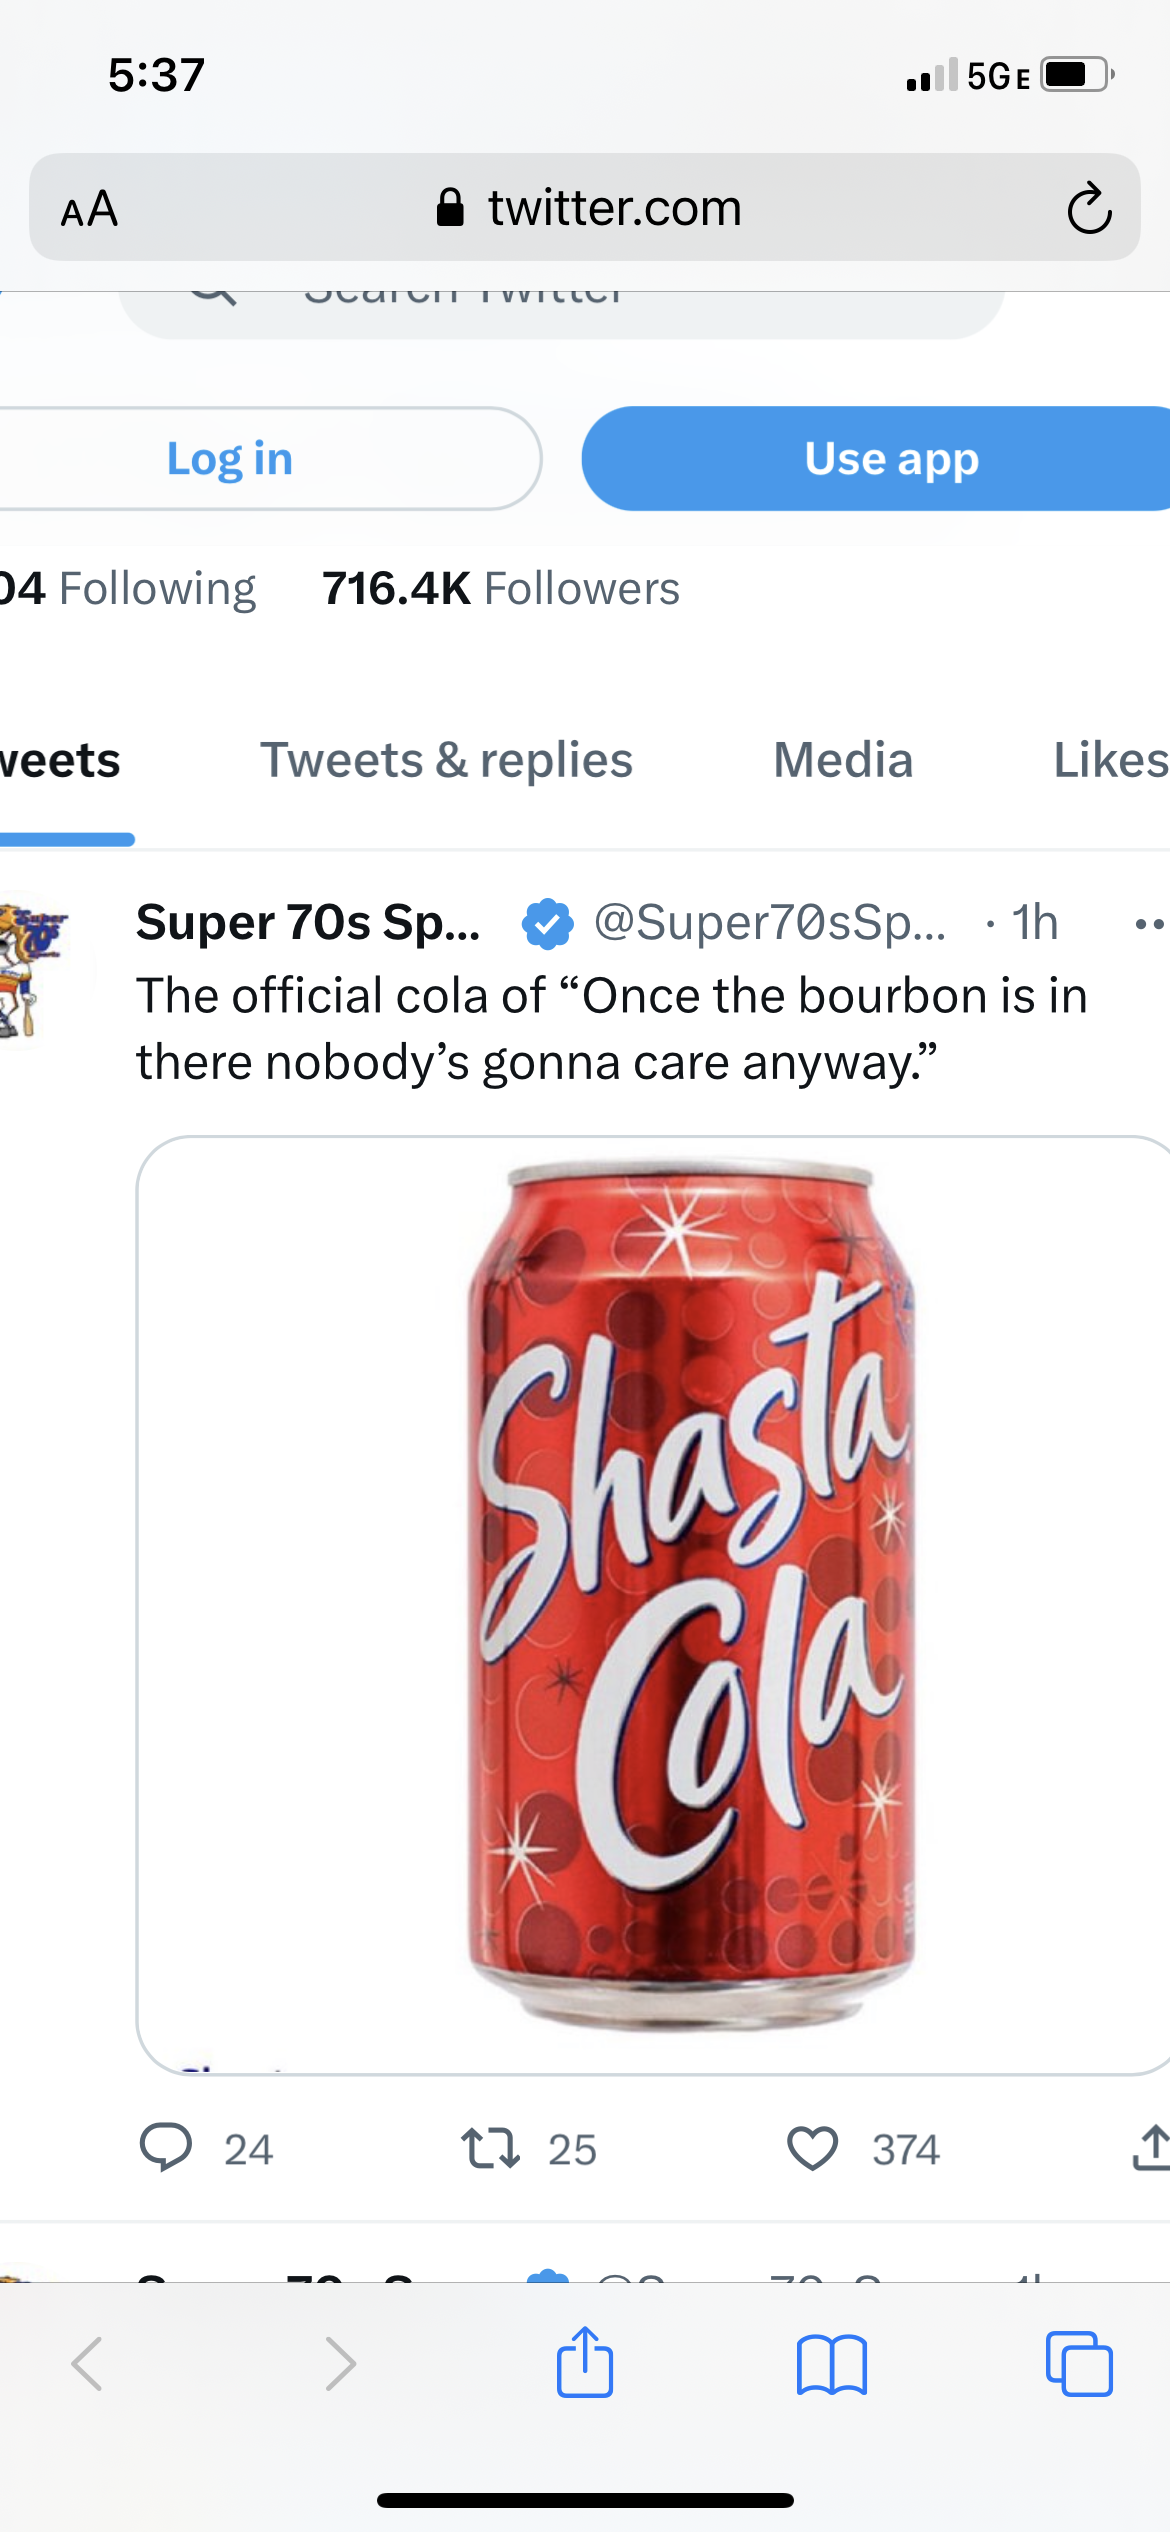The height and width of the screenshot is (2532, 1170).
Task: Like the Shasta Cola tweet
Action: 812,2148
